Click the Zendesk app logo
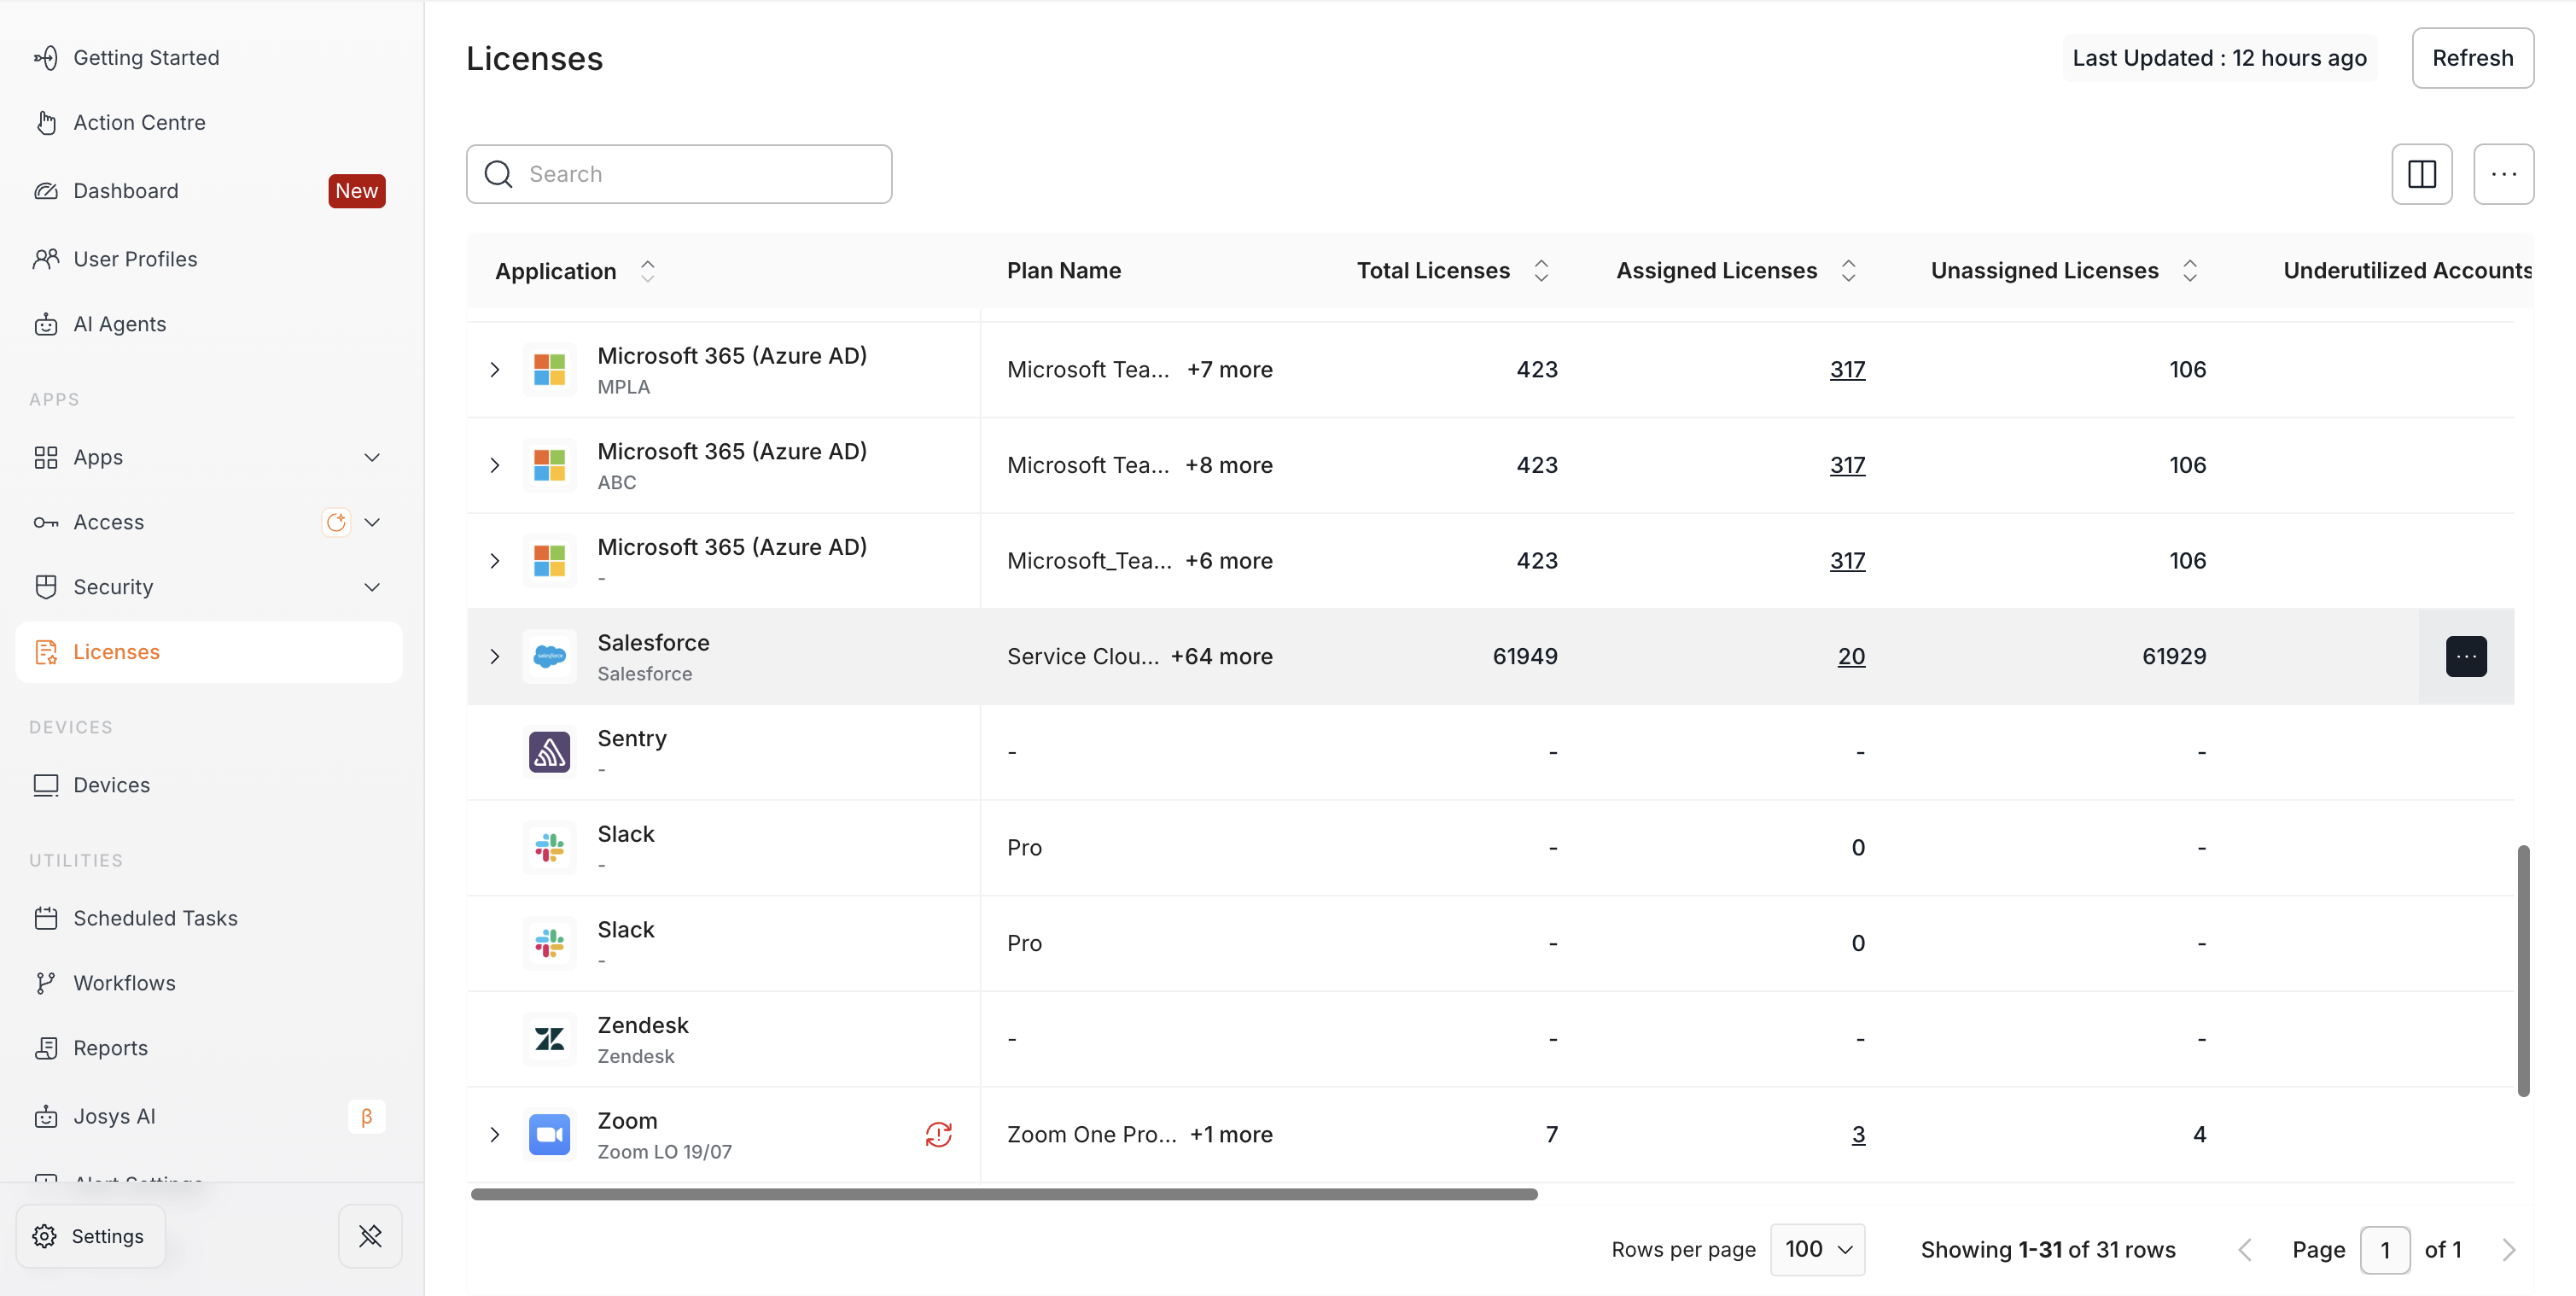The width and height of the screenshot is (2576, 1296). [549, 1039]
